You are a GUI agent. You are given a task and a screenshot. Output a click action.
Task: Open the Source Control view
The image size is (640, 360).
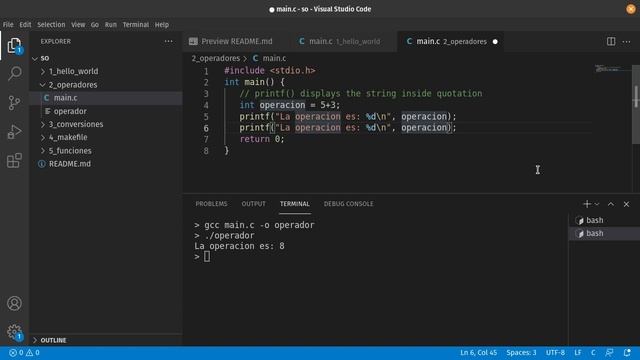coord(14,102)
